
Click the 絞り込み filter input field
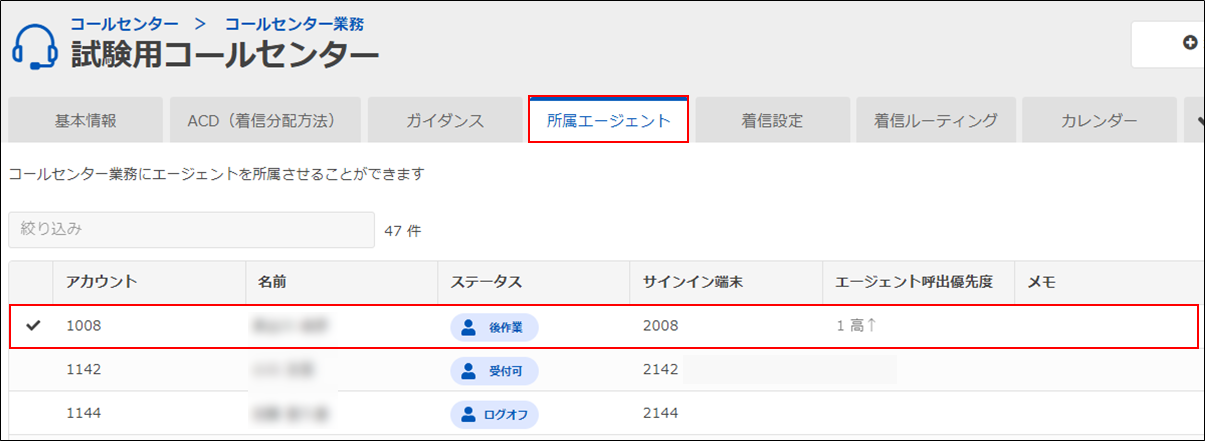click(x=192, y=229)
